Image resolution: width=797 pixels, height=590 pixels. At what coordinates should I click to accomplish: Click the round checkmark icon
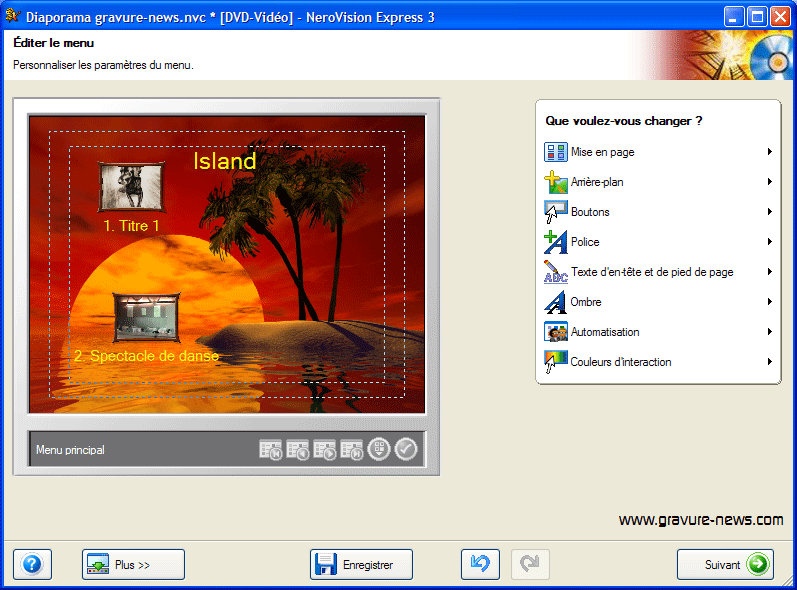coord(406,449)
